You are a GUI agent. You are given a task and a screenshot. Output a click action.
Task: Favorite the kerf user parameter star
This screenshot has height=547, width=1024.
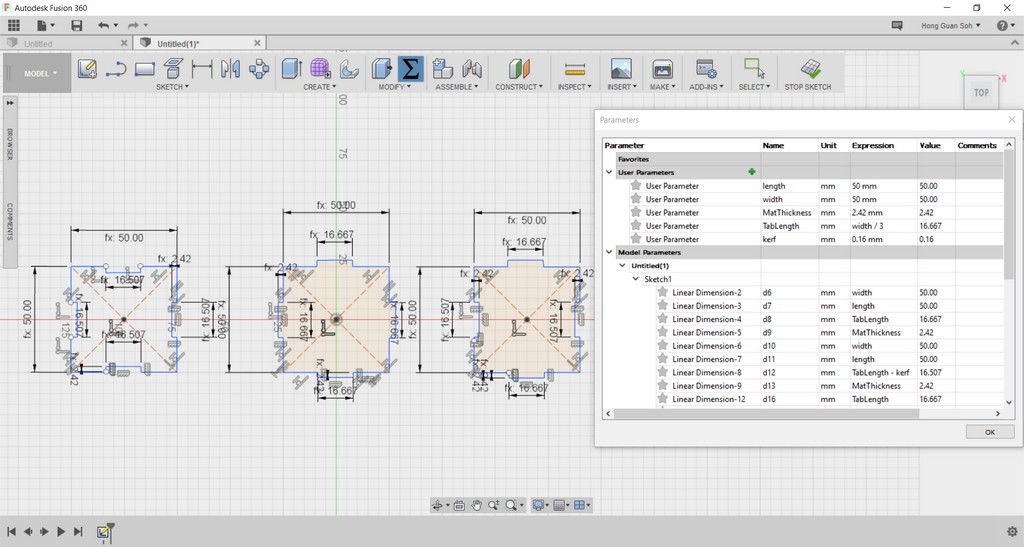(x=636, y=239)
